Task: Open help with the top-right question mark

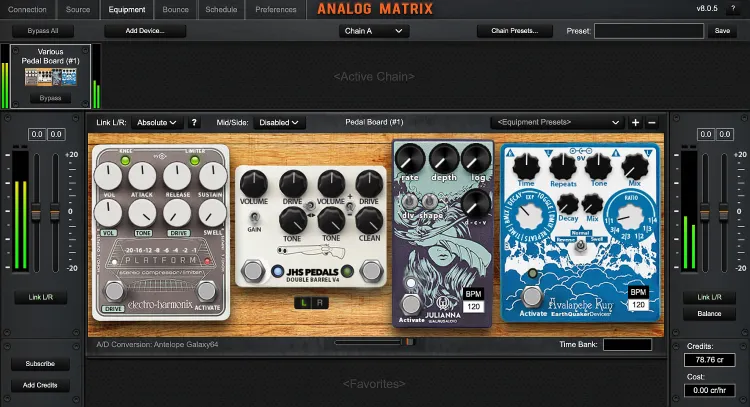Action: point(733,9)
